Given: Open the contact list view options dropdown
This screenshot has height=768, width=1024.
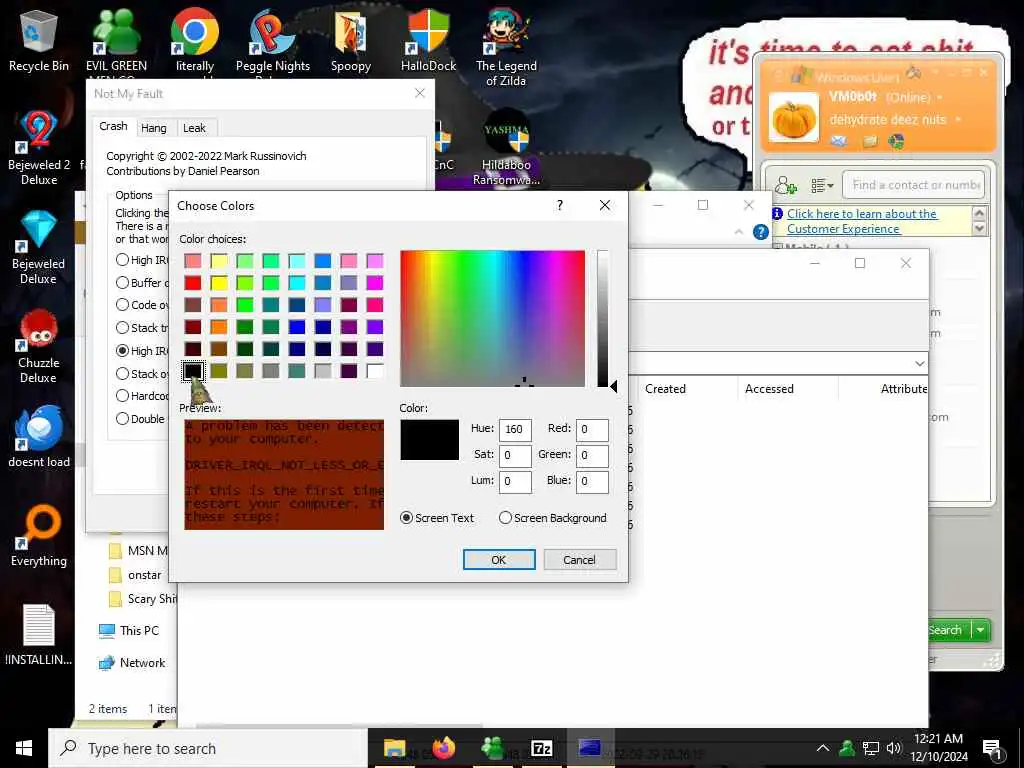Looking at the screenshot, I should (822, 186).
